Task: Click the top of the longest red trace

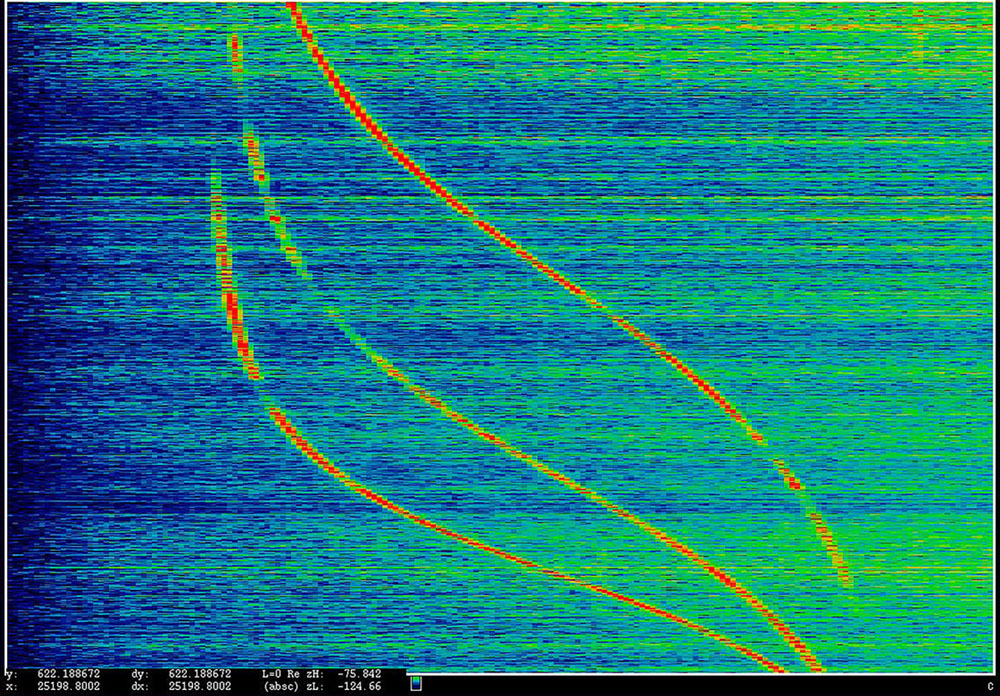Action: click(293, 8)
